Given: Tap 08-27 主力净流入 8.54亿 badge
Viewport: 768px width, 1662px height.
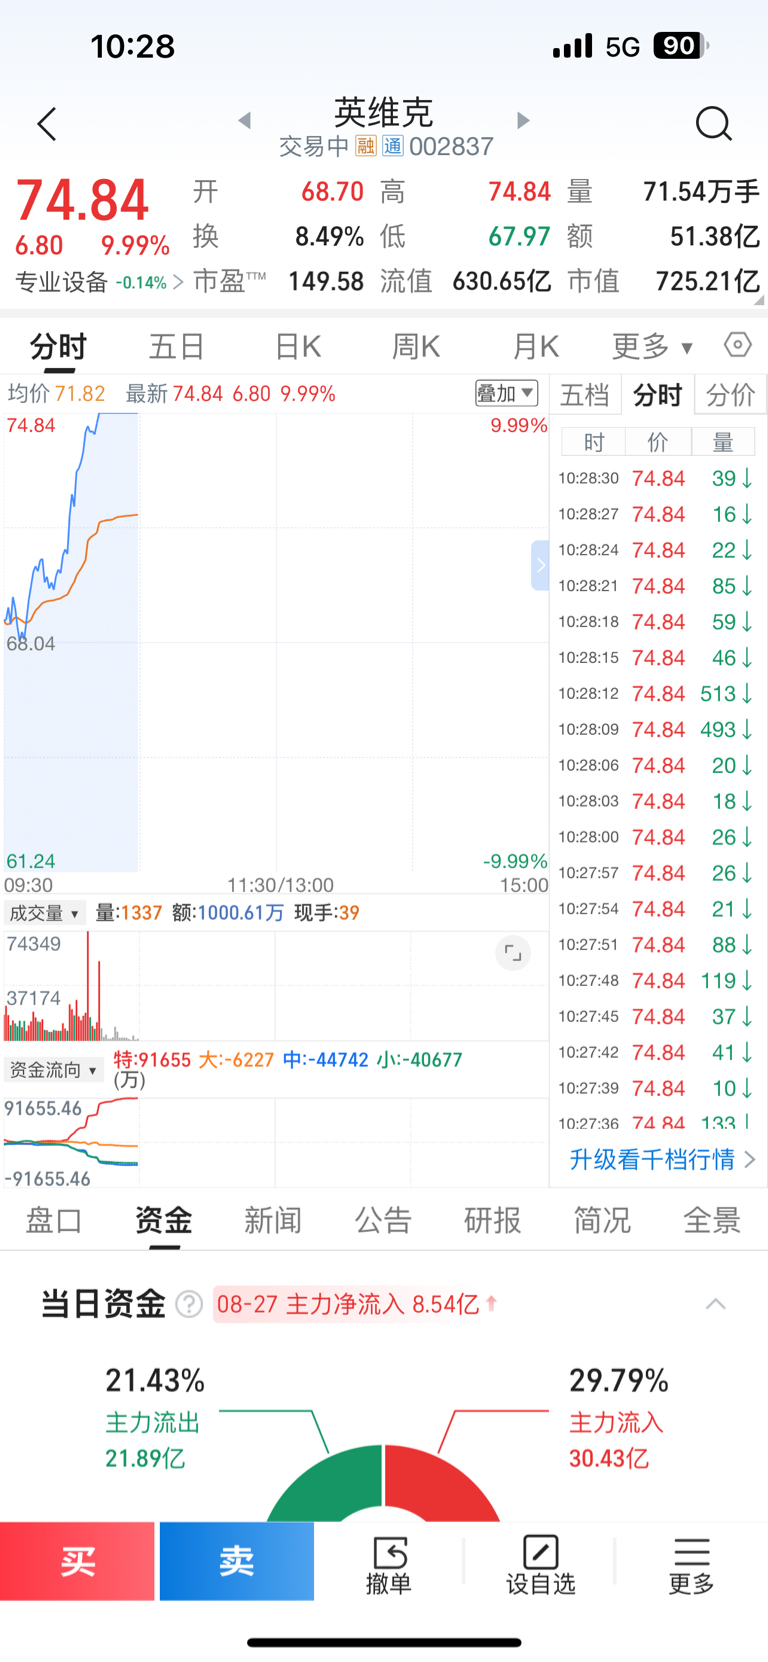Looking at the screenshot, I should (x=356, y=1304).
